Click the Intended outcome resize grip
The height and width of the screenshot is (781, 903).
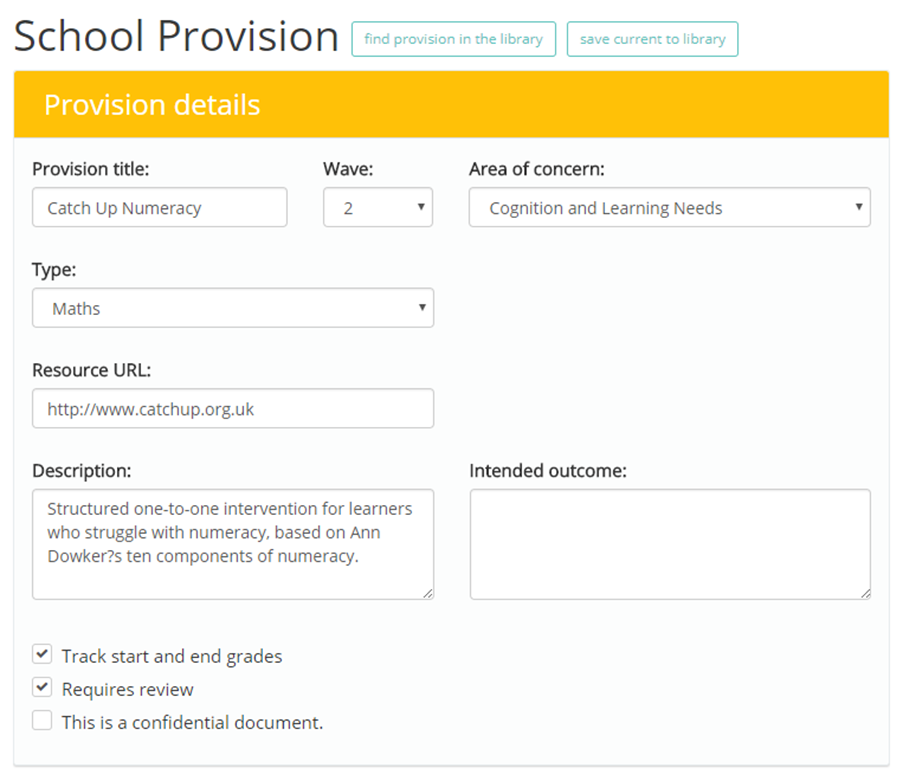tap(865, 594)
